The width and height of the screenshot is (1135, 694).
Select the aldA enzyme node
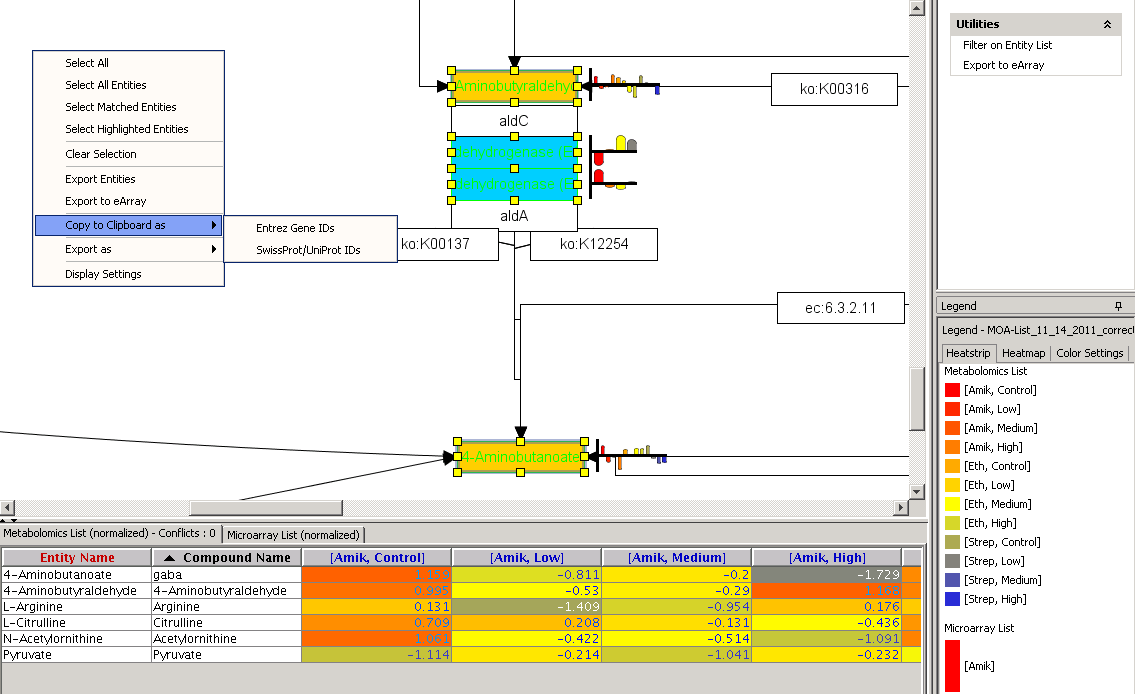pyautogui.click(x=513, y=215)
